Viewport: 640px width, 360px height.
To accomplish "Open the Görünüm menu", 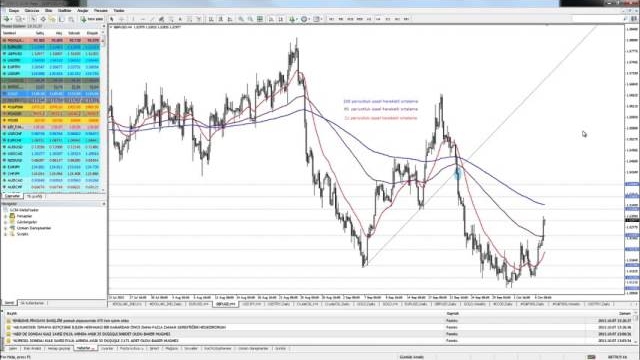I will (x=32, y=11).
